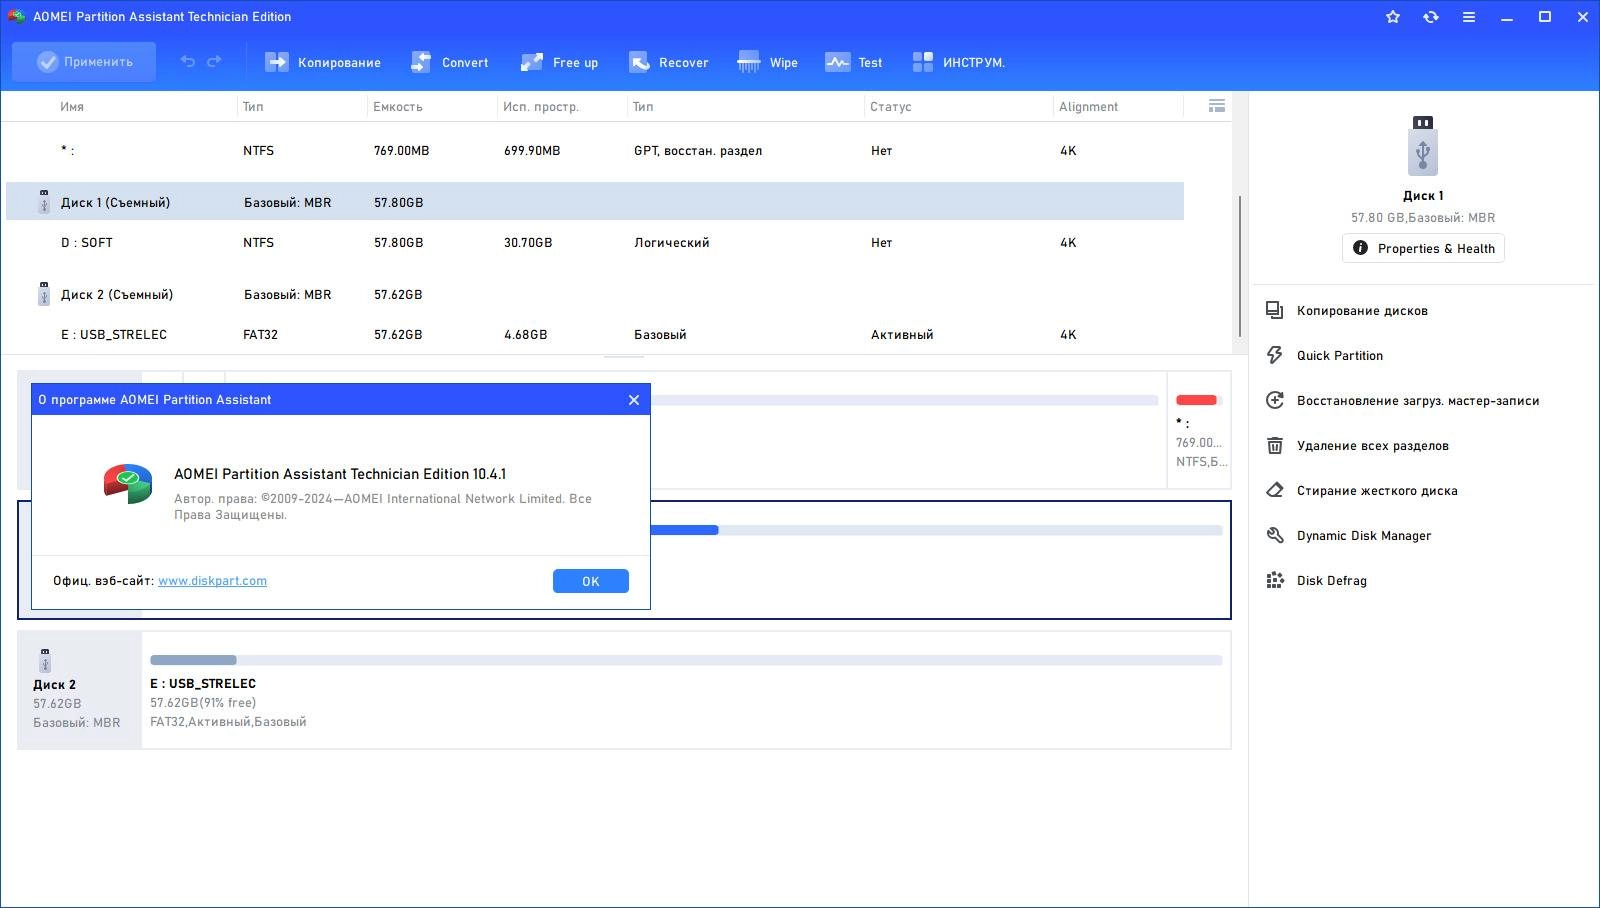1600x908 pixels.
Task: Click the blue Disk 1 usage bar
Action: pos(684,530)
